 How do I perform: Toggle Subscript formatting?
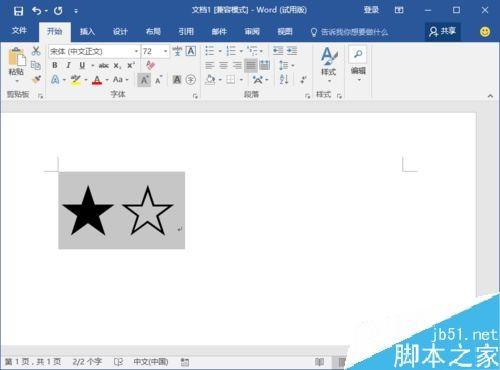(117, 65)
